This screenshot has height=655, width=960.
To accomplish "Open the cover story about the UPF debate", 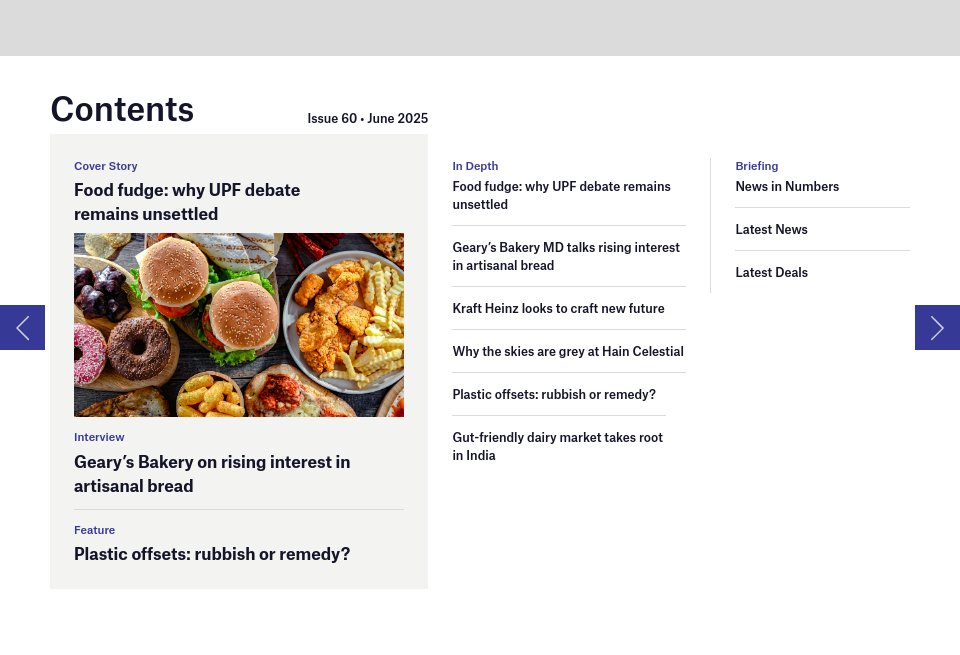I will [x=186, y=201].
